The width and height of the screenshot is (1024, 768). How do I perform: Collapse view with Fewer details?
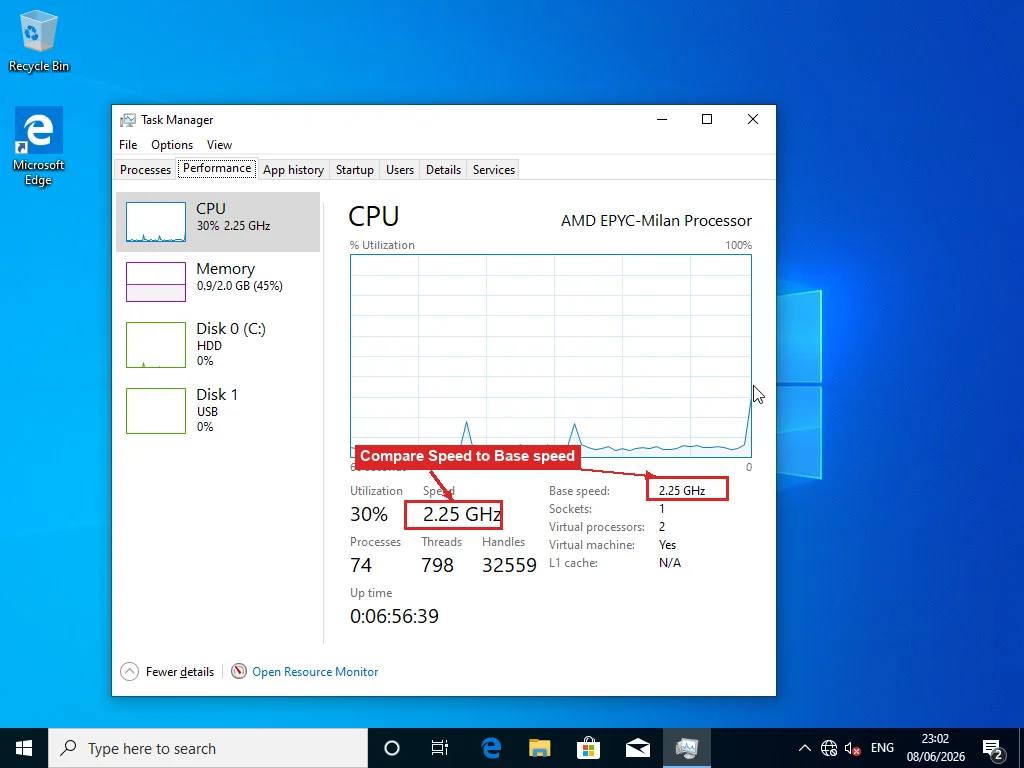[167, 671]
